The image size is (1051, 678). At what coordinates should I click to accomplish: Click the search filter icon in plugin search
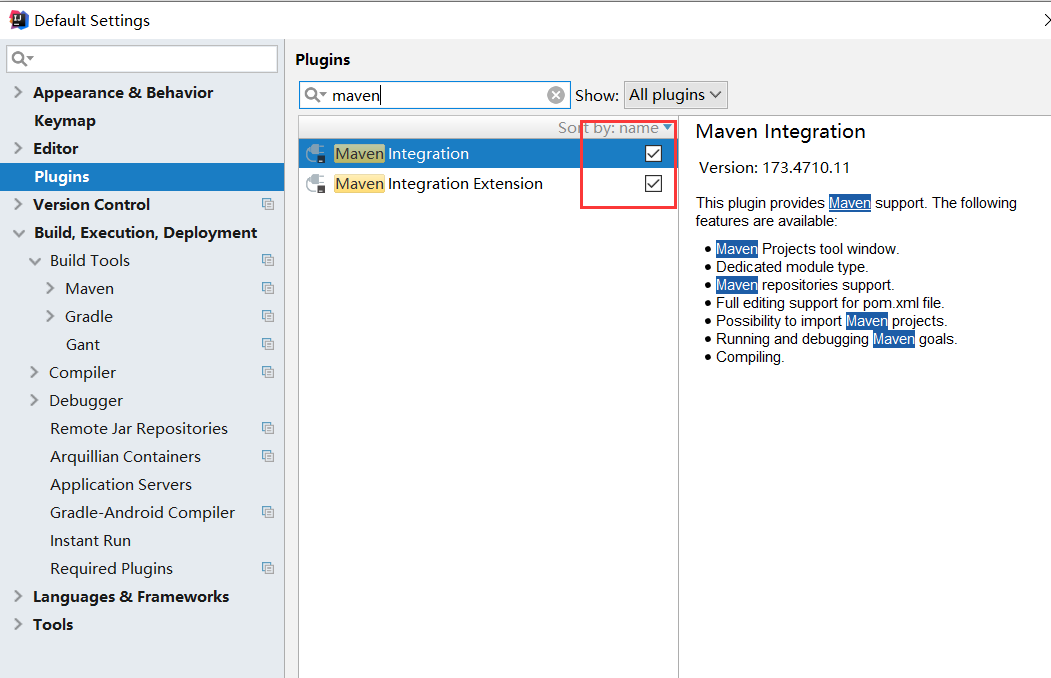(314, 94)
